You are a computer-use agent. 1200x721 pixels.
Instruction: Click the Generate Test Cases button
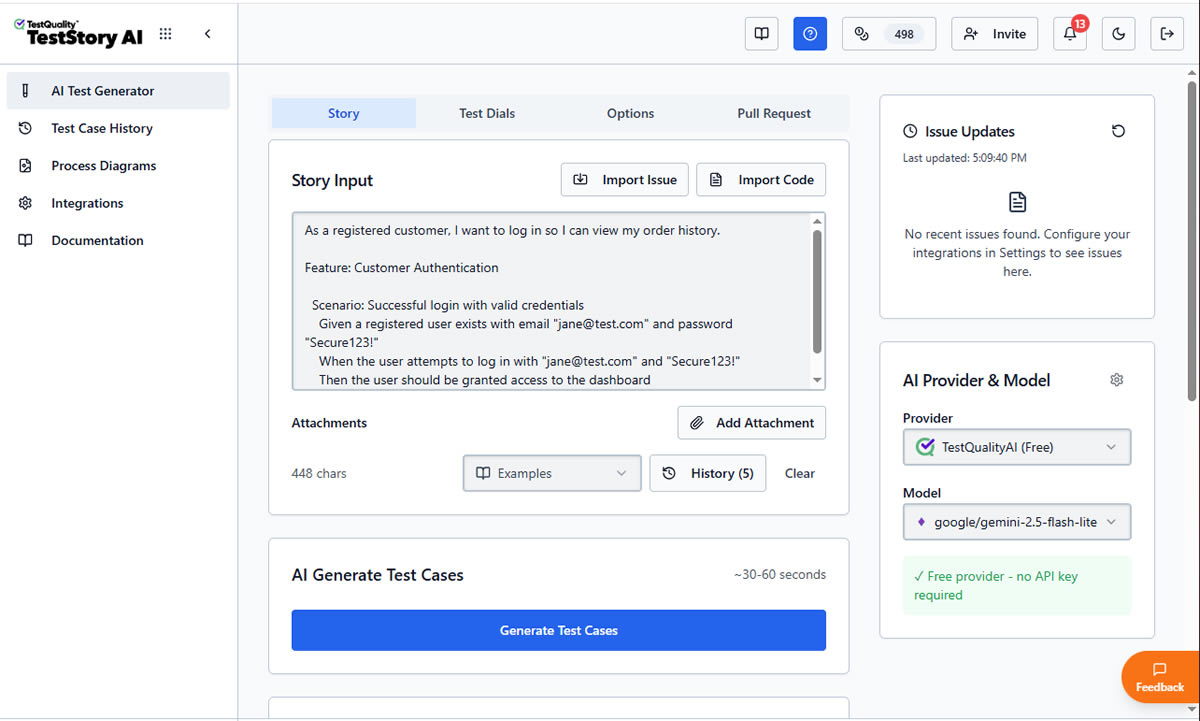click(x=558, y=630)
